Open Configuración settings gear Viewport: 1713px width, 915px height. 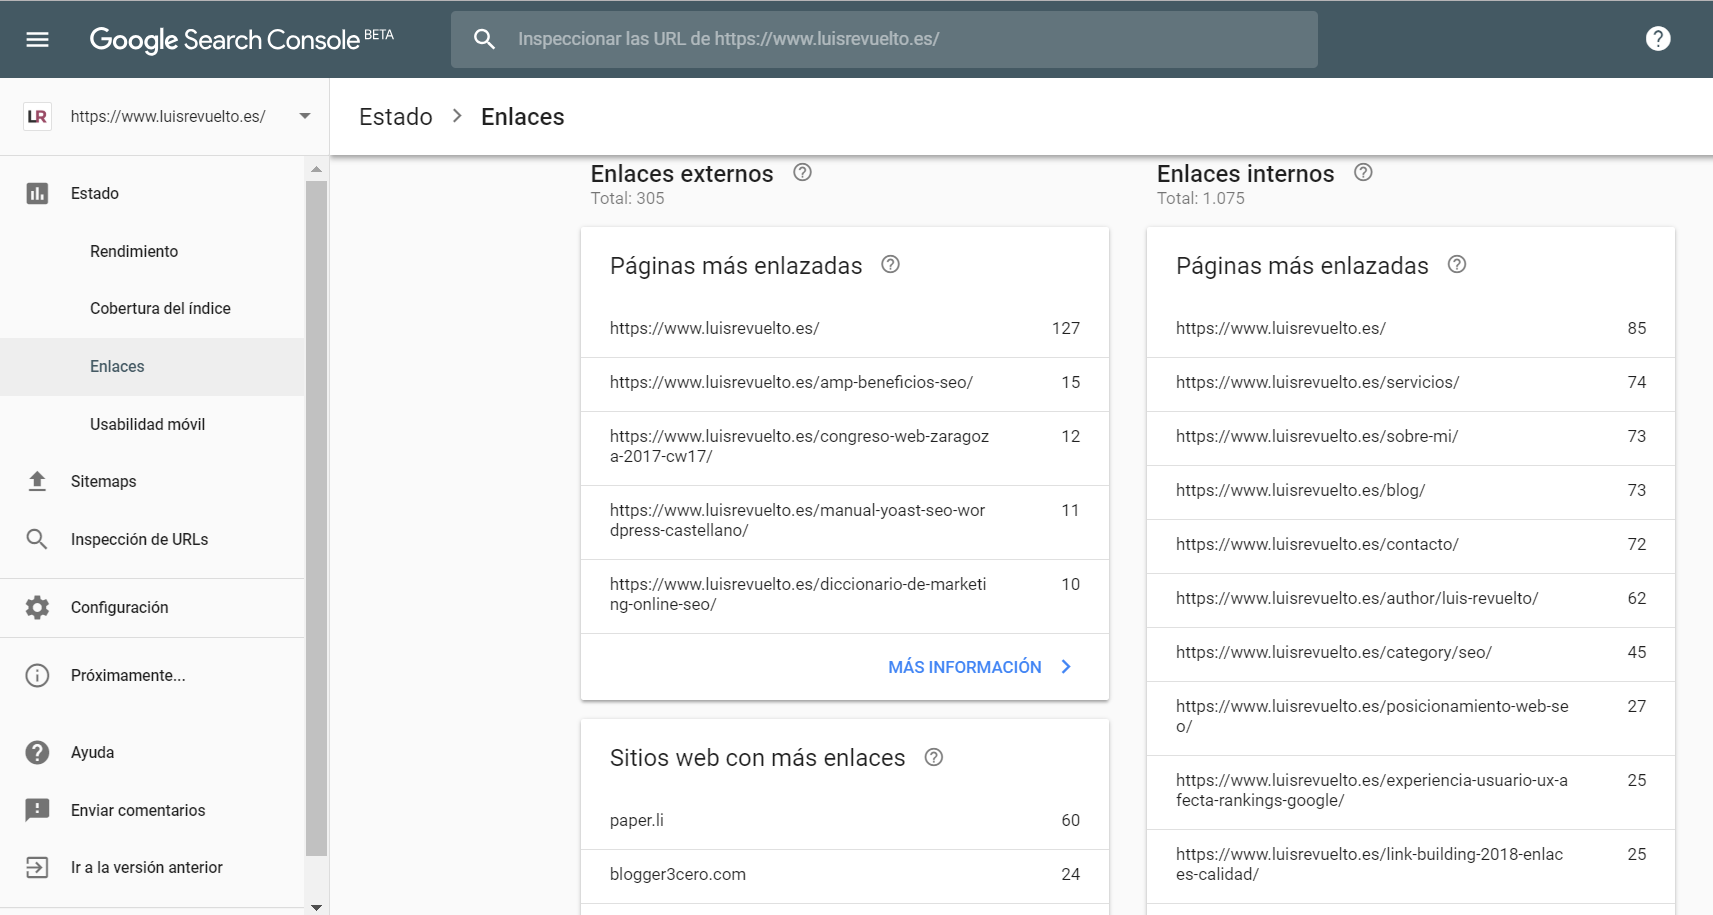(37, 607)
